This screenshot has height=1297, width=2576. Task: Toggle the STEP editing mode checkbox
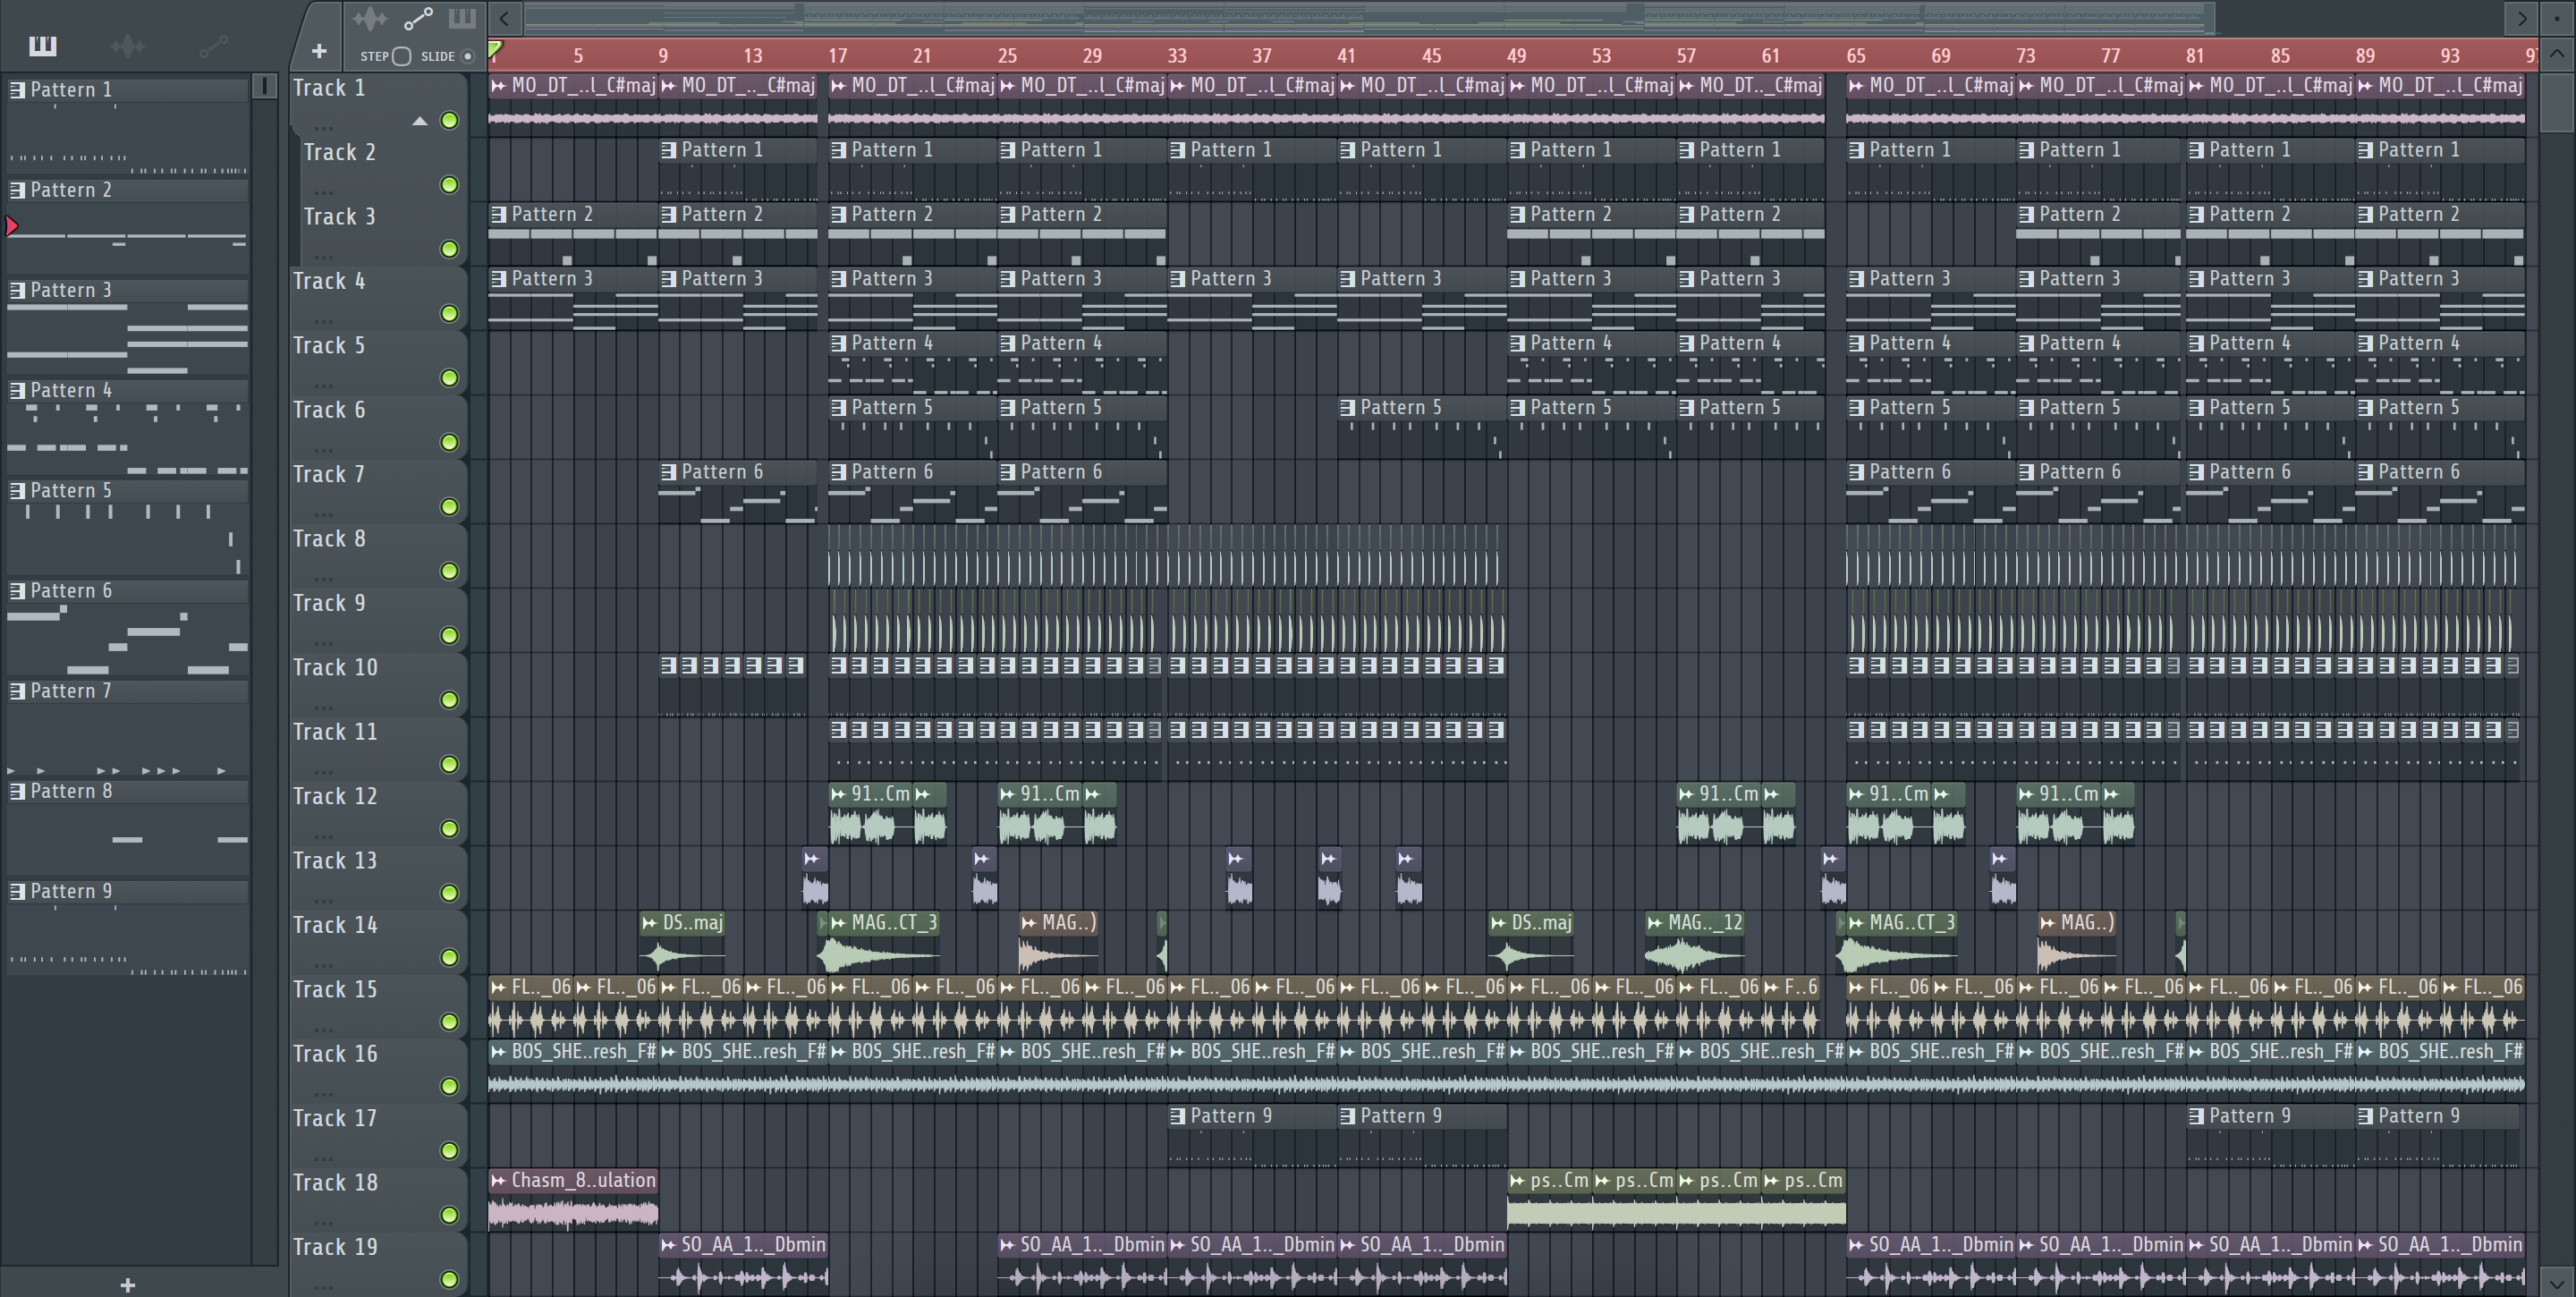401,56
